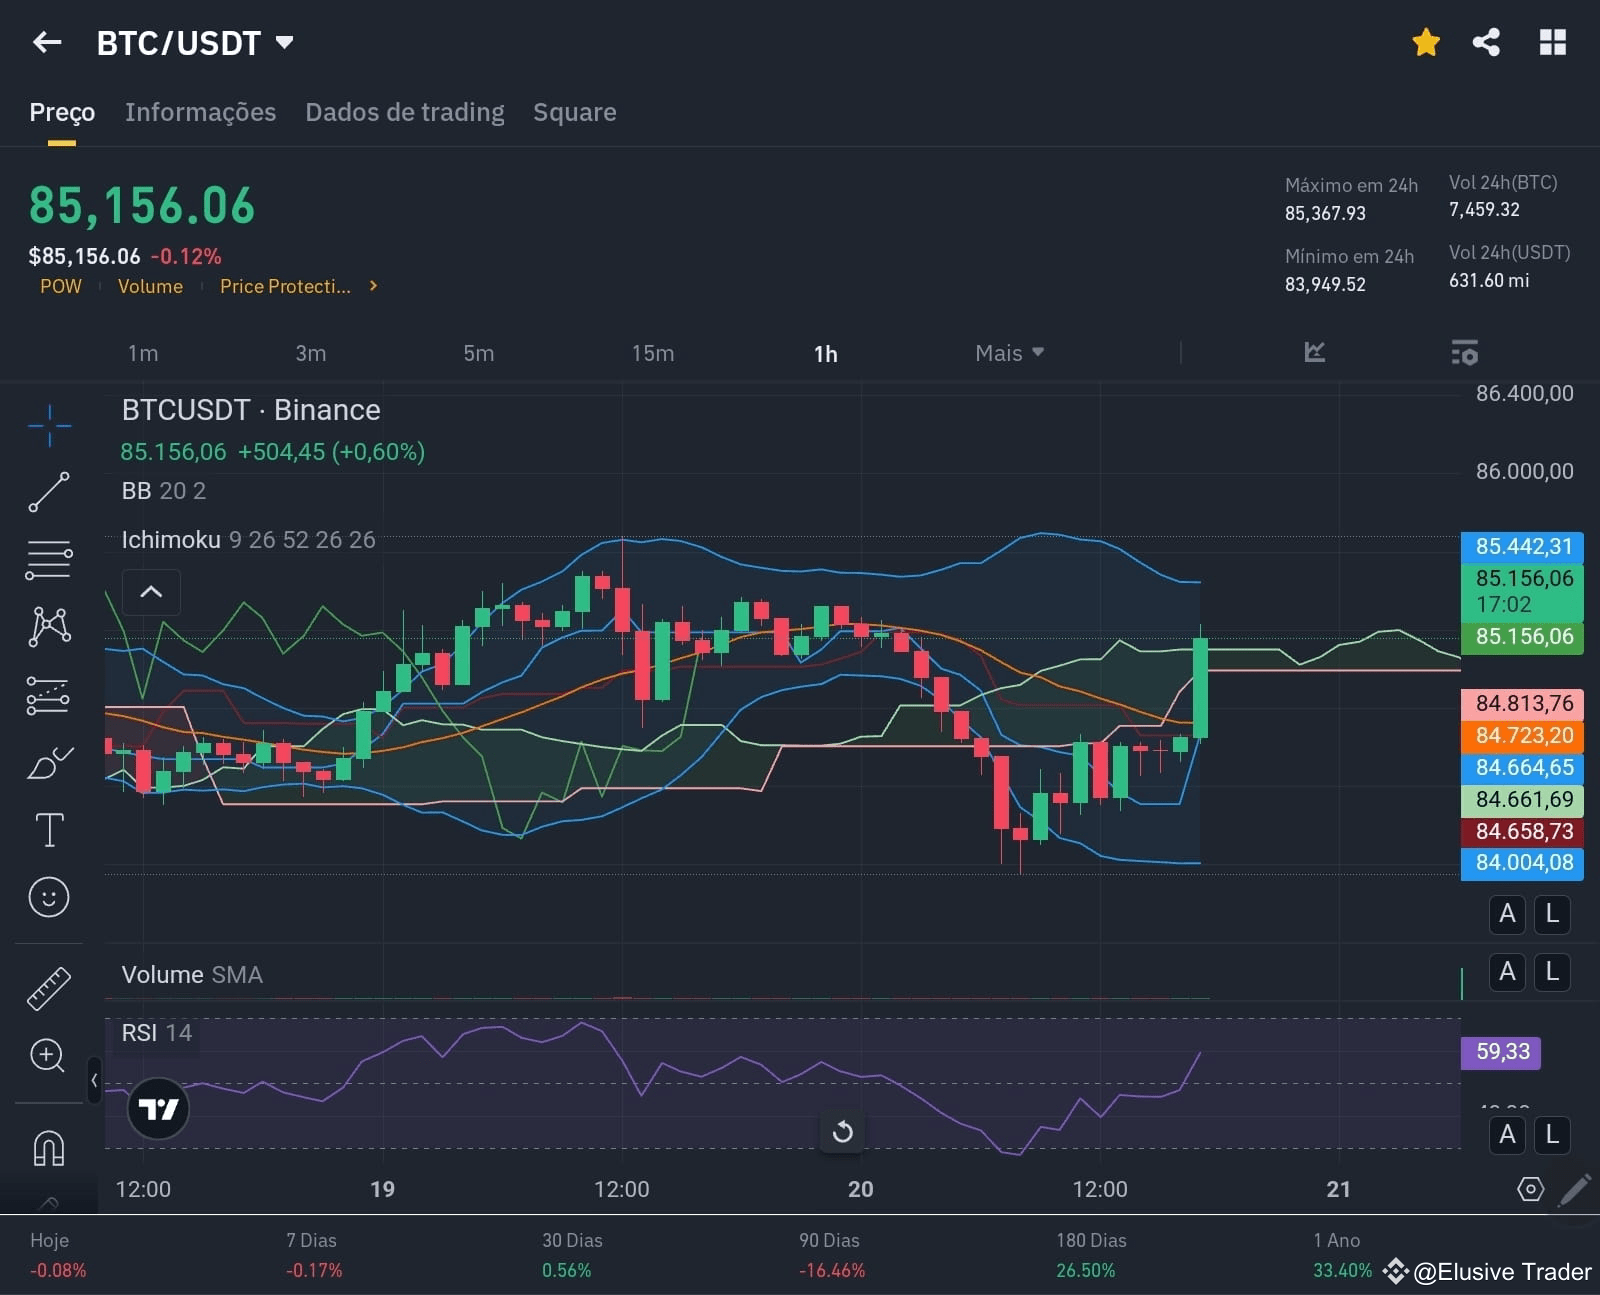Screen dimensions: 1600x1295
Task: Expand tags with the orange chevron
Action: click(x=373, y=286)
